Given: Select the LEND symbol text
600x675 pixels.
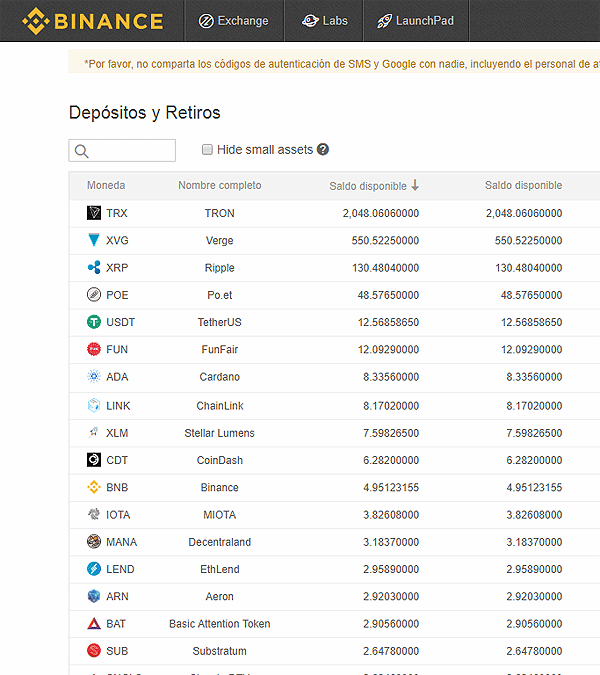Looking at the screenshot, I should [120, 569].
